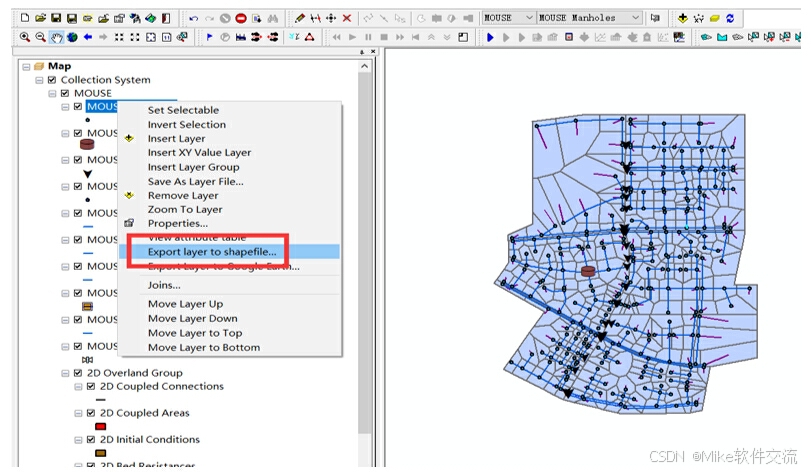Choose Move Layer to Bottom entry
Viewport: 811px width, 472px height.
204,347
